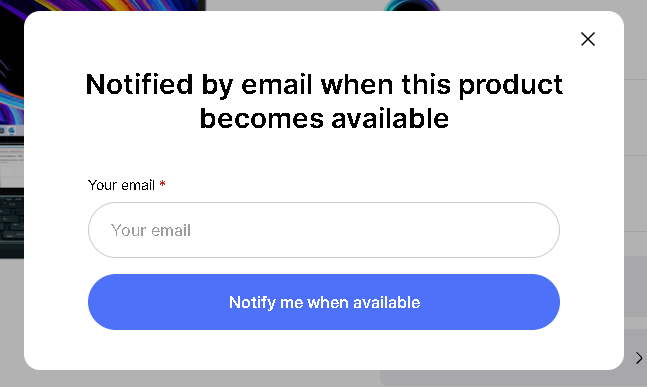This screenshot has width=647, height=387.
Task: Click the popup heading about product availability
Action: coord(324,101)
